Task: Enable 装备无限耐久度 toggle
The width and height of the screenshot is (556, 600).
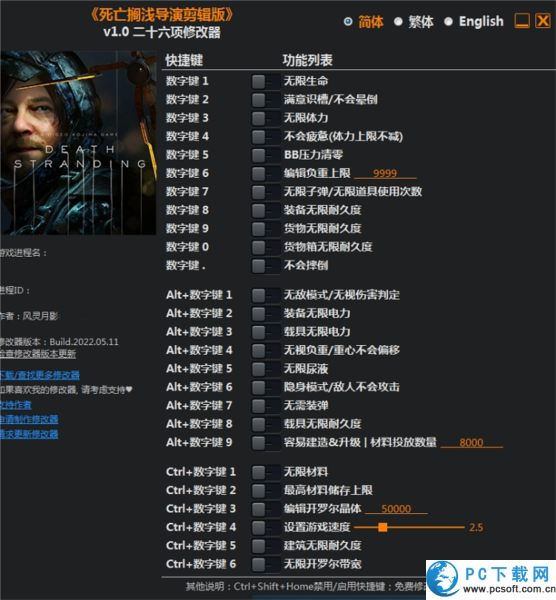Action: coord(265,210)
